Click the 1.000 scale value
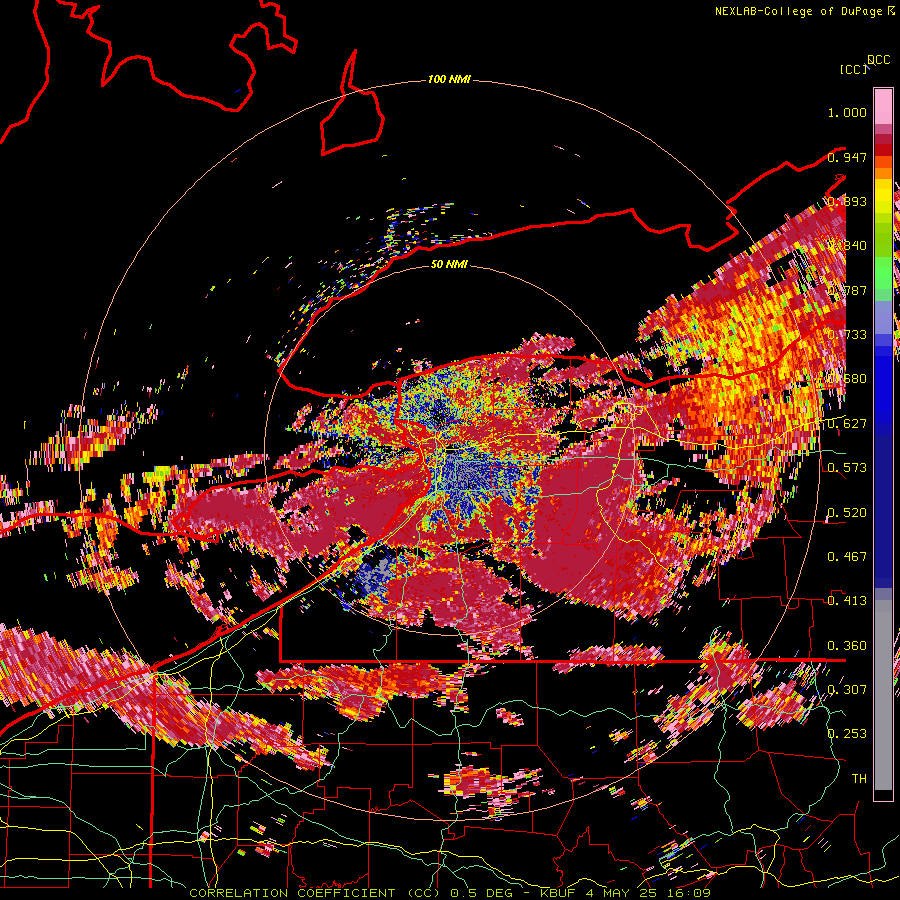 tap(847, 112)
